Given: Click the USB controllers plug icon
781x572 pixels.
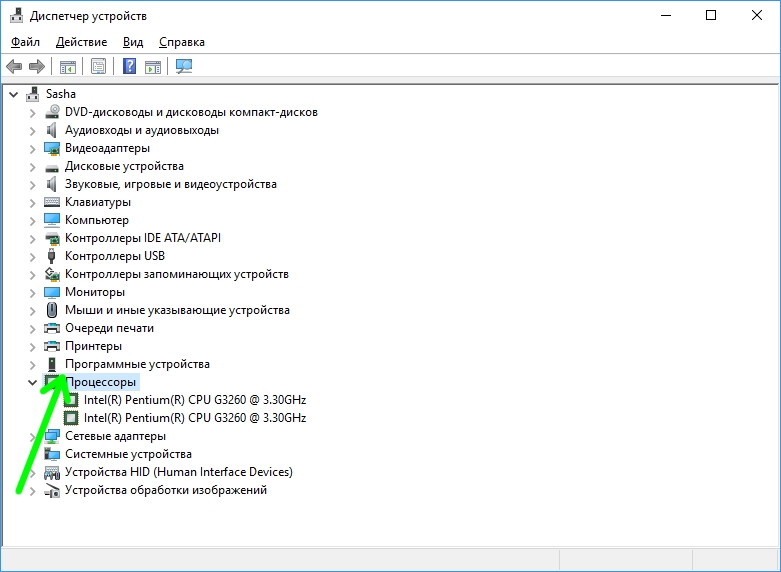Looking at the screenshot, I should pos(51,256).
